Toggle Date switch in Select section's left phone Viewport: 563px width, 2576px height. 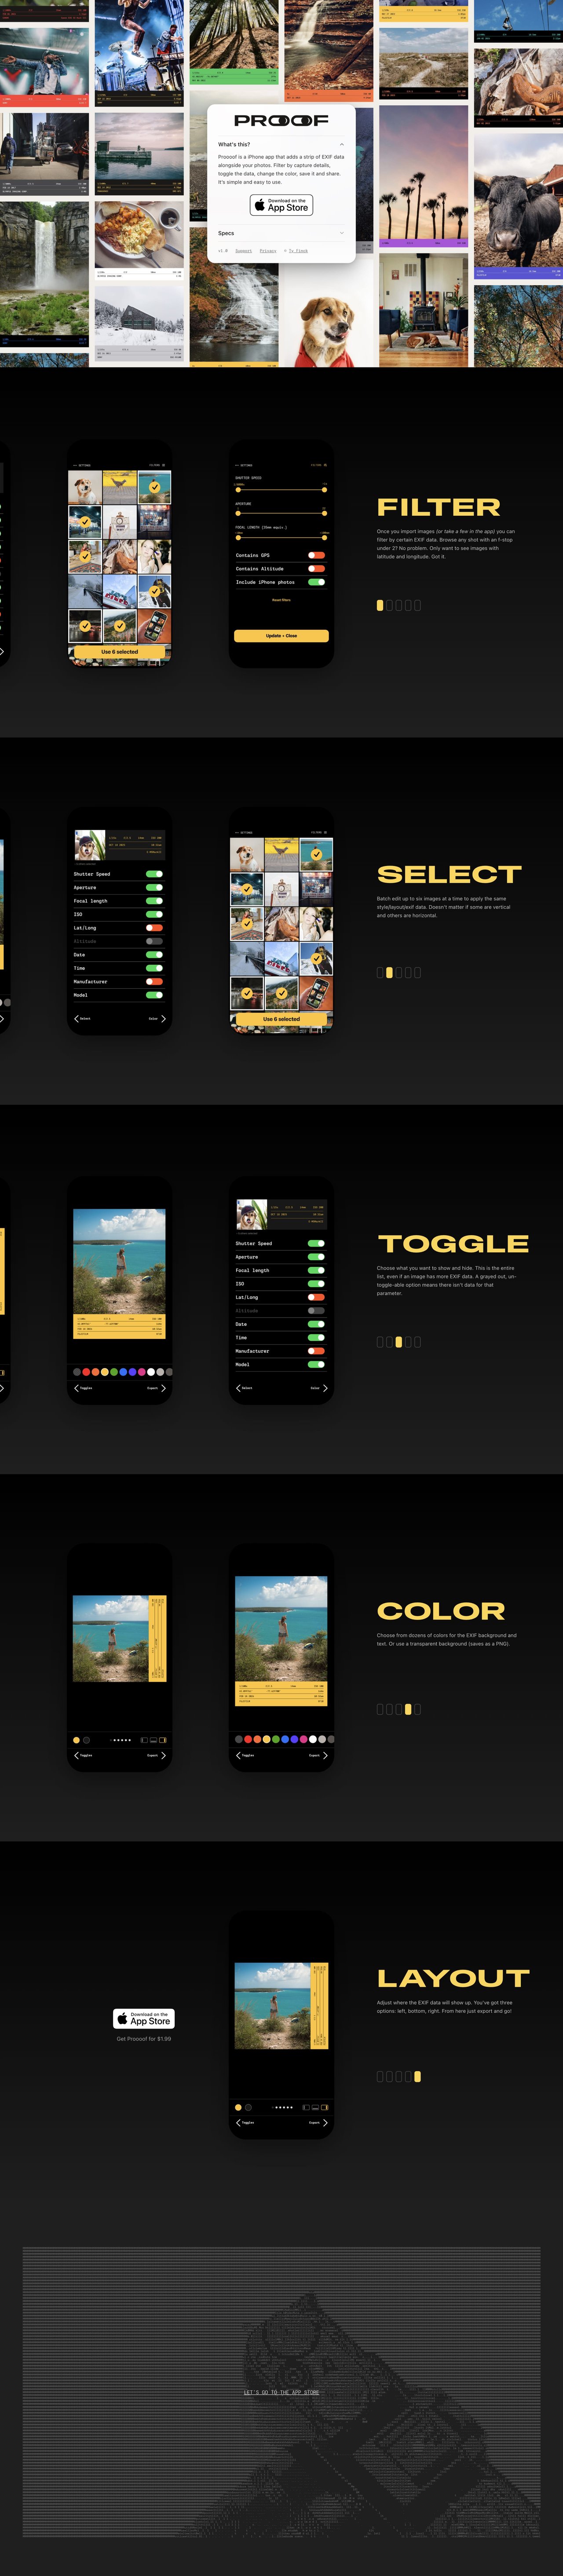[154, 954]
